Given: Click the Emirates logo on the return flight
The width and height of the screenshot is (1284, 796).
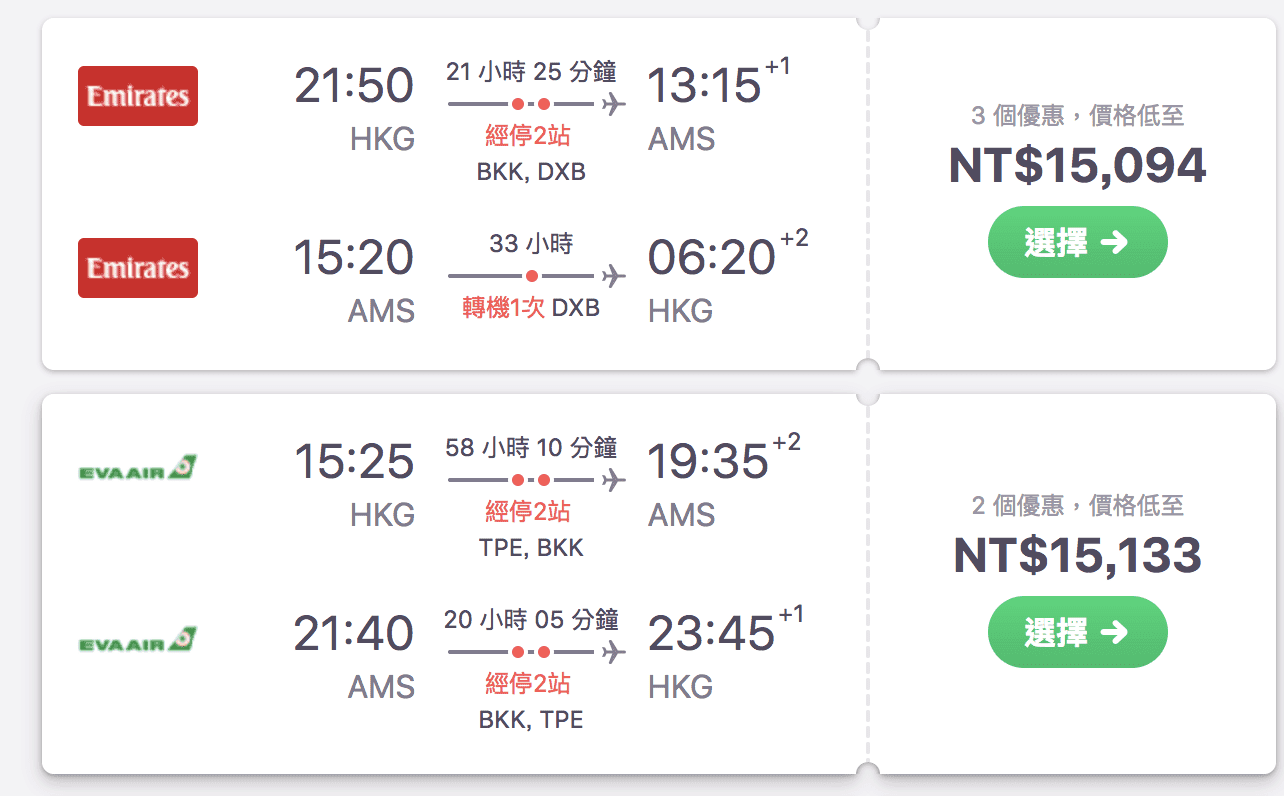Looking at the screenshot, I should click(138, 268).
